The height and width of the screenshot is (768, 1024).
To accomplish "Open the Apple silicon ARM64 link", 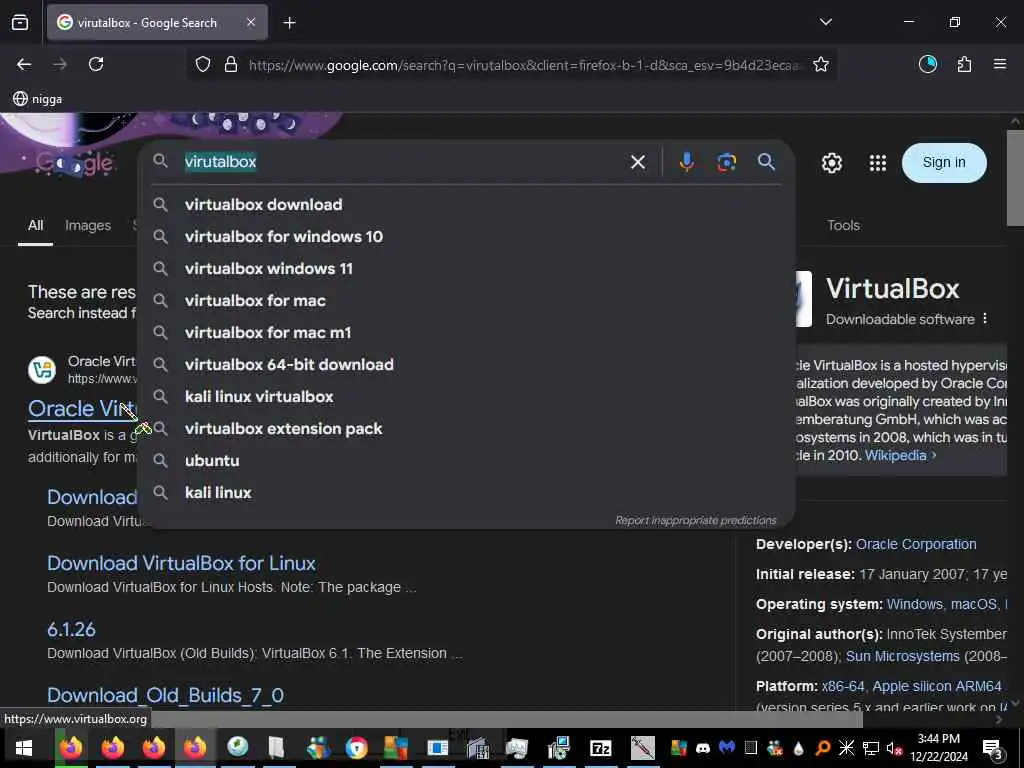I will click(937, 686).
